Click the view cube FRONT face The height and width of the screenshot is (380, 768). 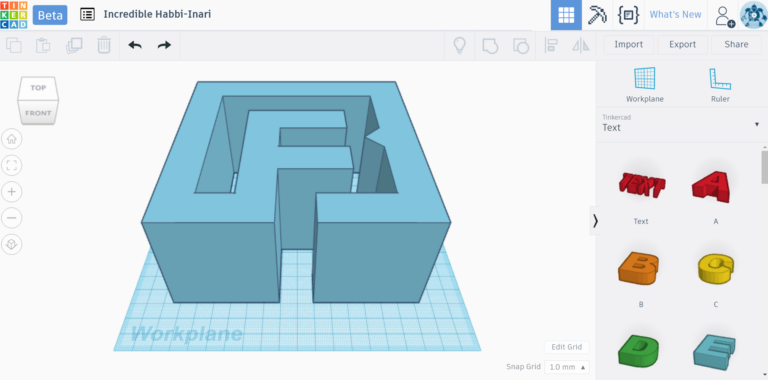[x=38, y=113]
